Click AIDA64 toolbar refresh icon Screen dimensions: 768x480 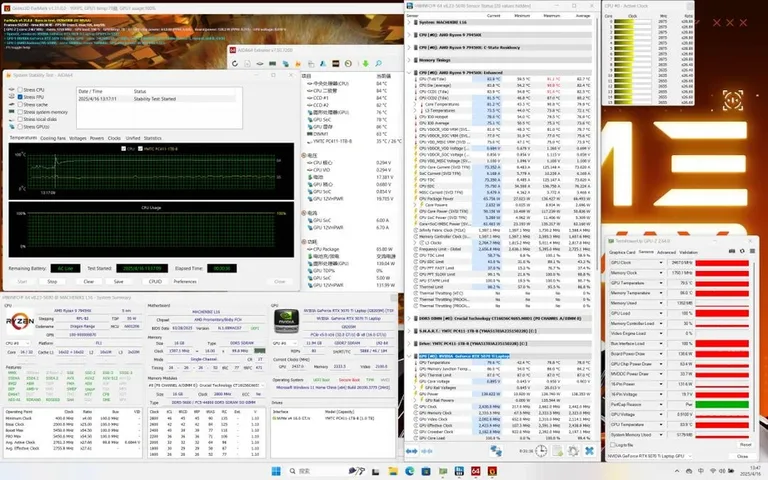point(235,64)
